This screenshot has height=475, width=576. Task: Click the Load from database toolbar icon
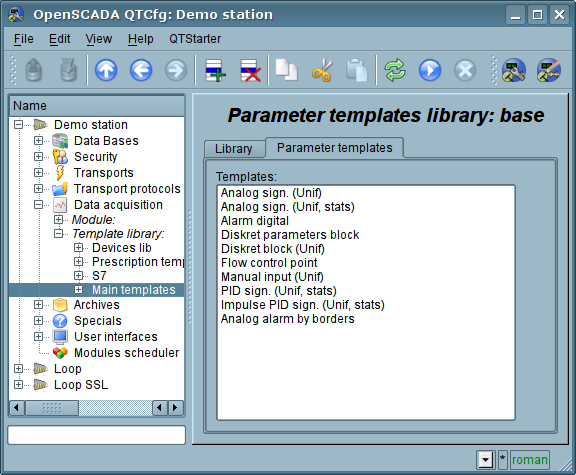(x=34, y=70)
